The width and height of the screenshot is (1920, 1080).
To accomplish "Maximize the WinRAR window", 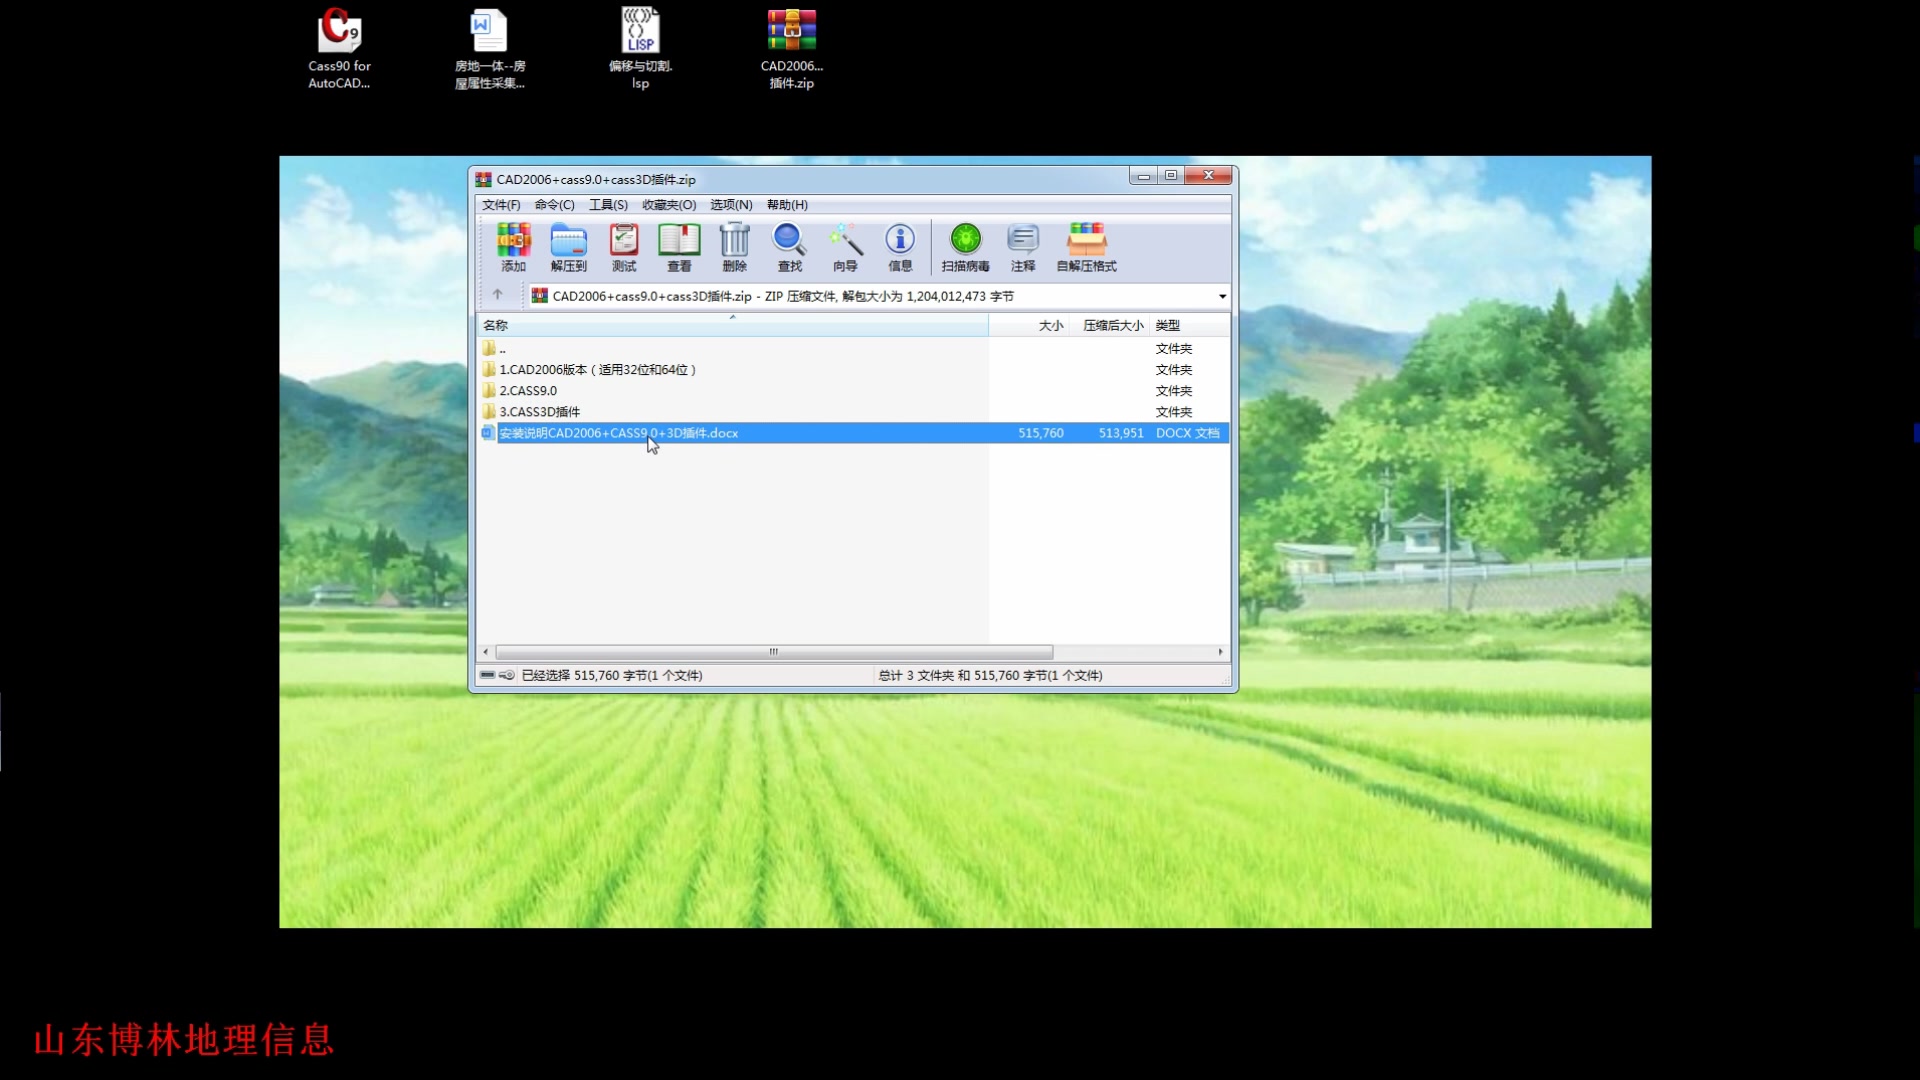I will pyautogui.click(x=1170, y=176).
